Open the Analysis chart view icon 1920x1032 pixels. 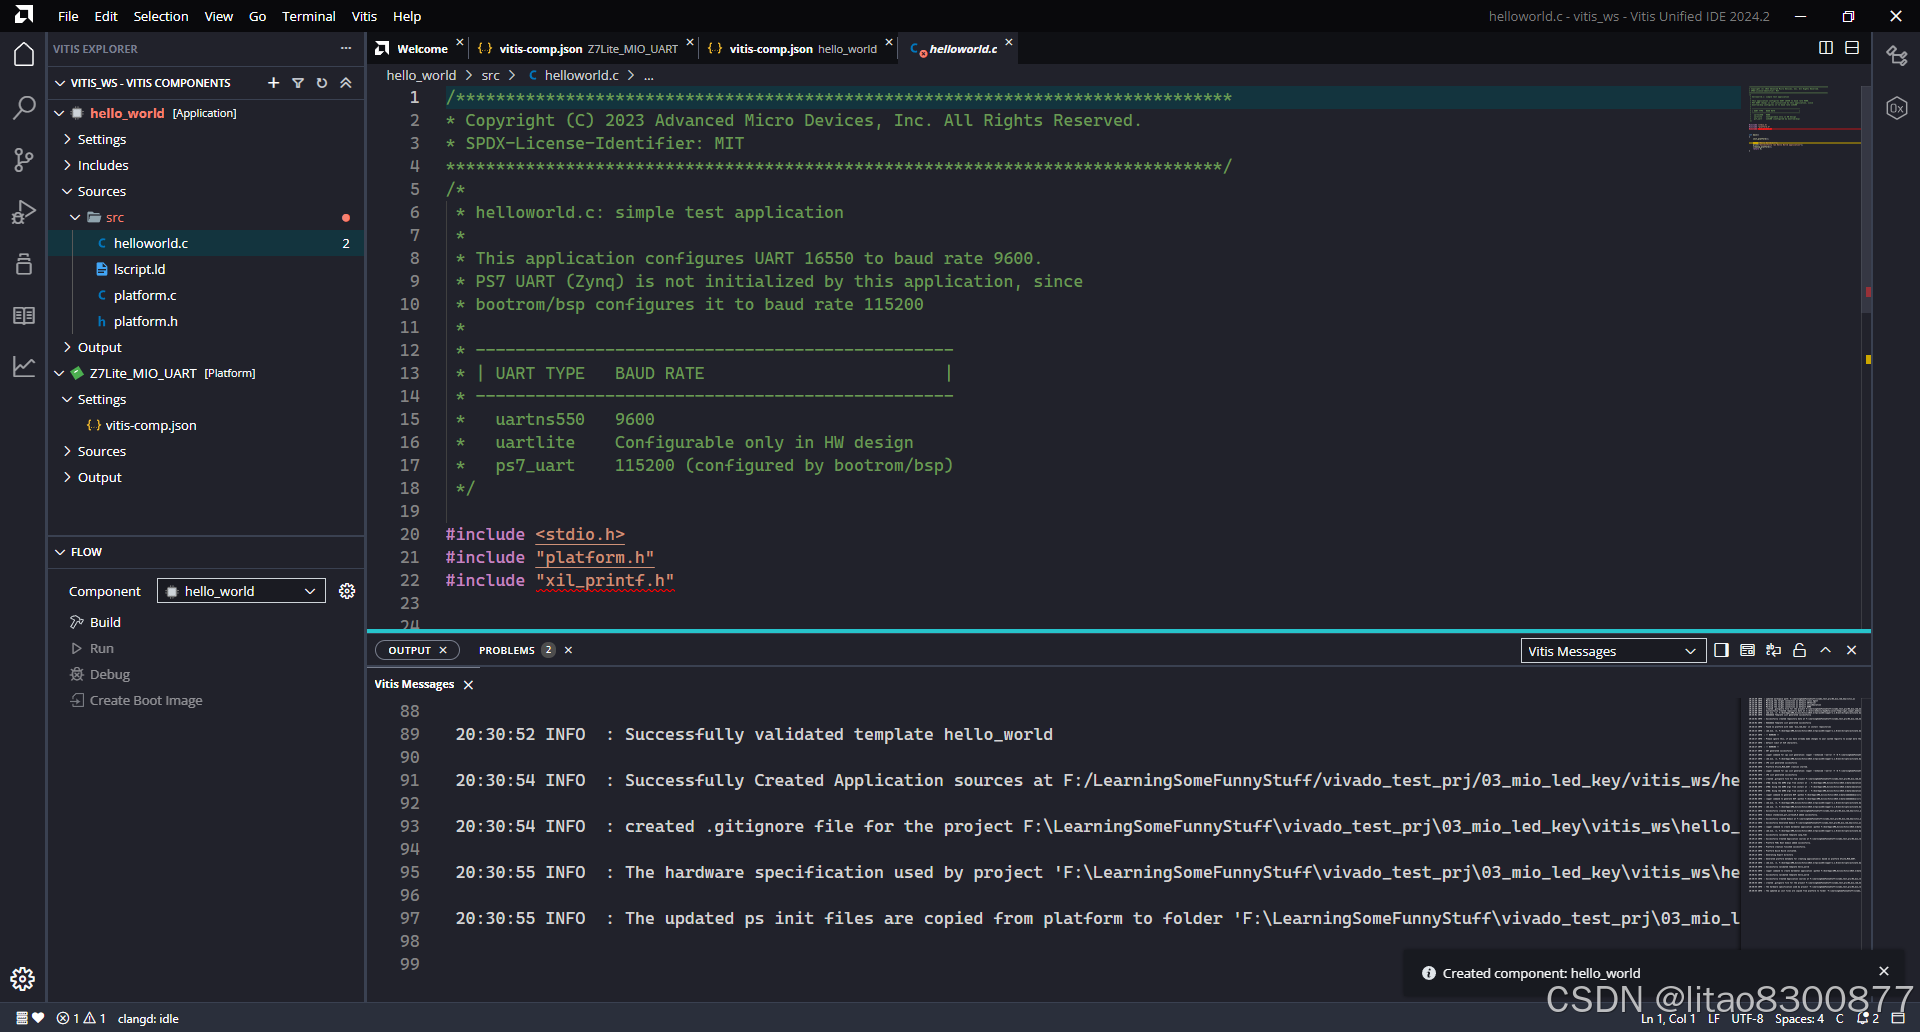click(x=24, y=367)
